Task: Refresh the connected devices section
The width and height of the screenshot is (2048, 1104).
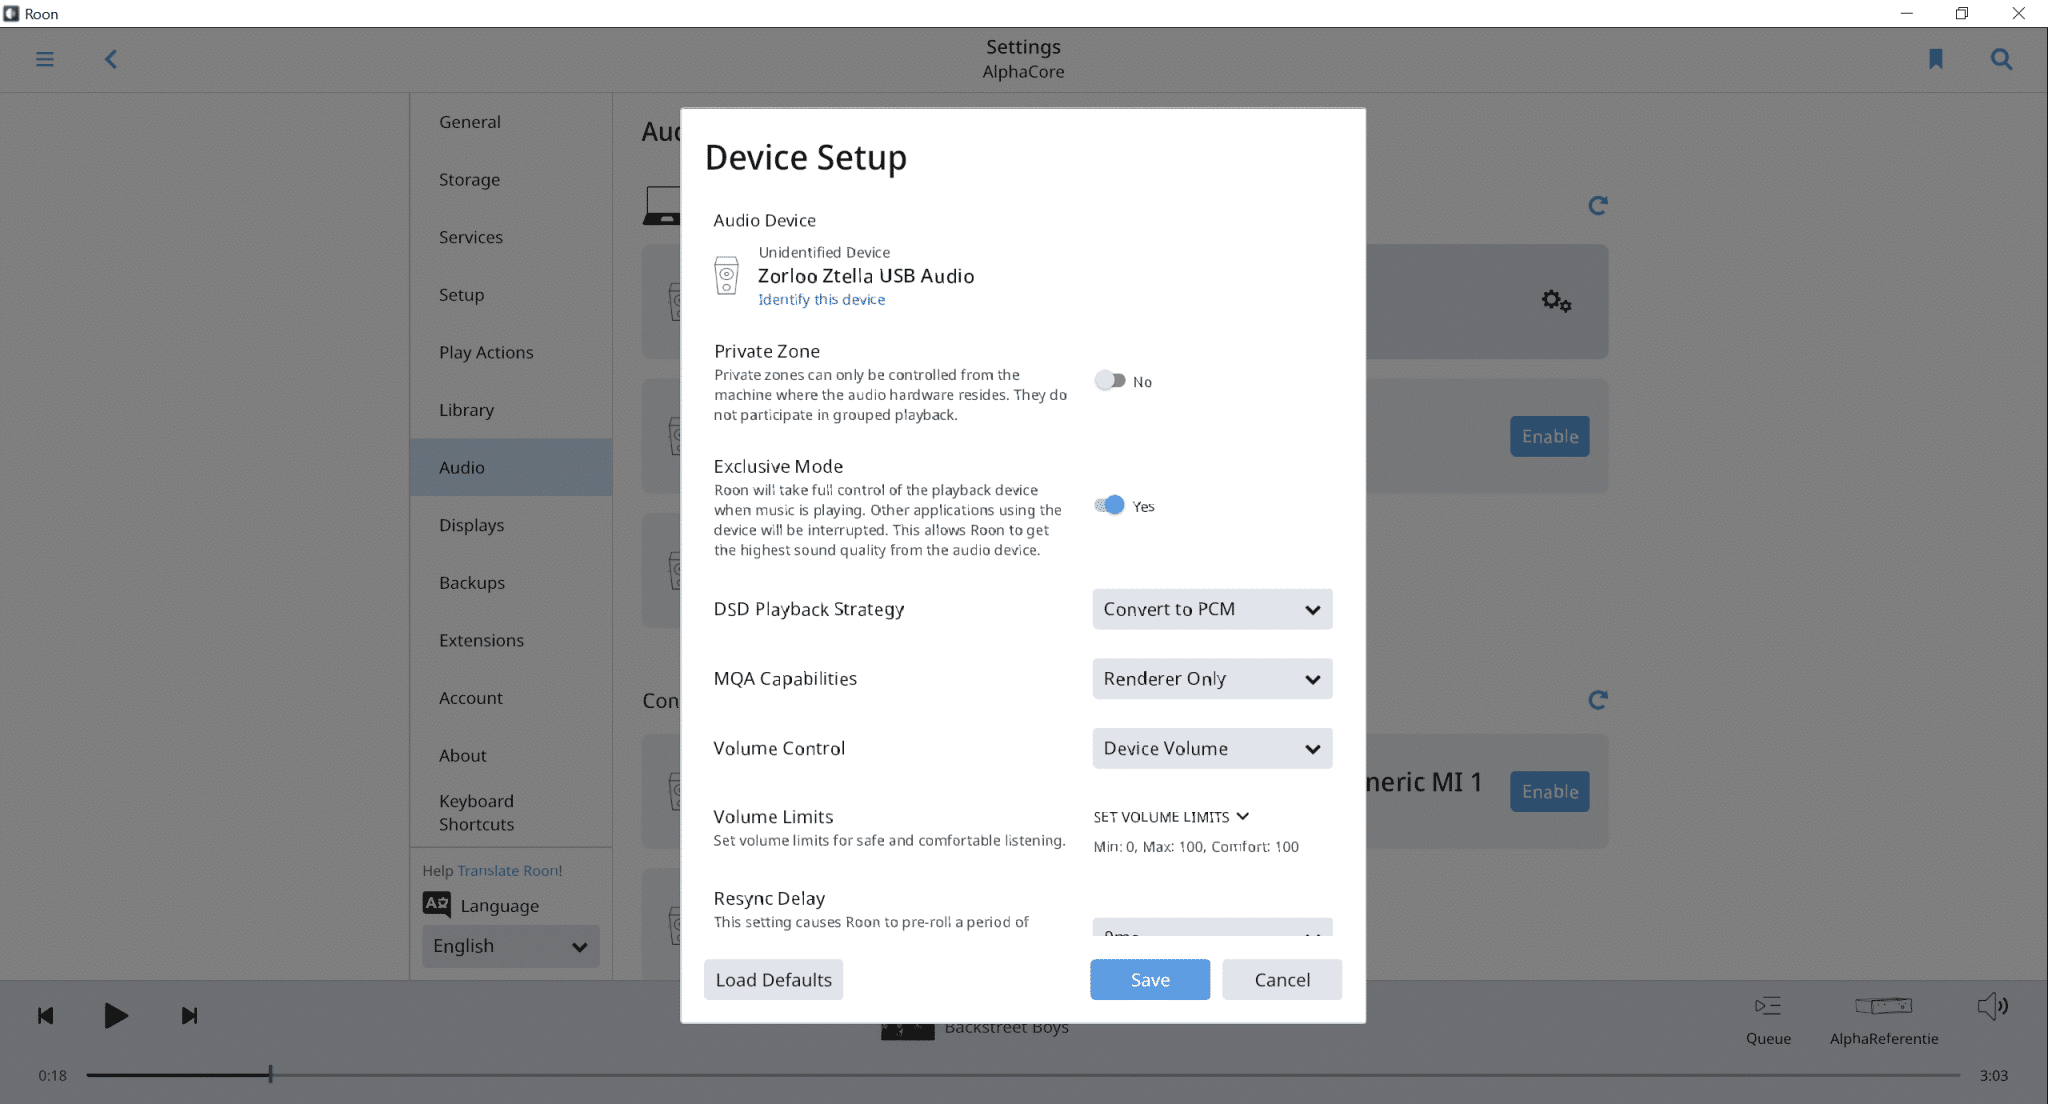Action: point(1598,700)
